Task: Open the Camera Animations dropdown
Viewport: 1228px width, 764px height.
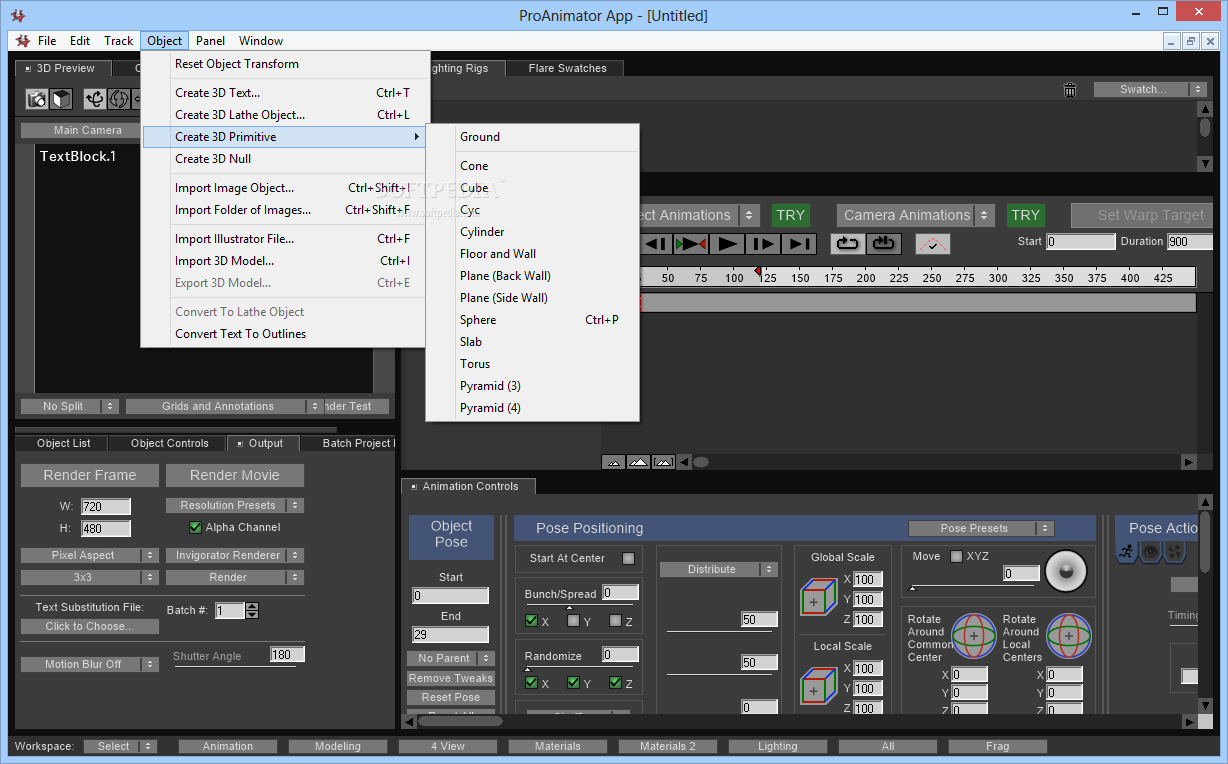Action: click(x=915, y=215)
